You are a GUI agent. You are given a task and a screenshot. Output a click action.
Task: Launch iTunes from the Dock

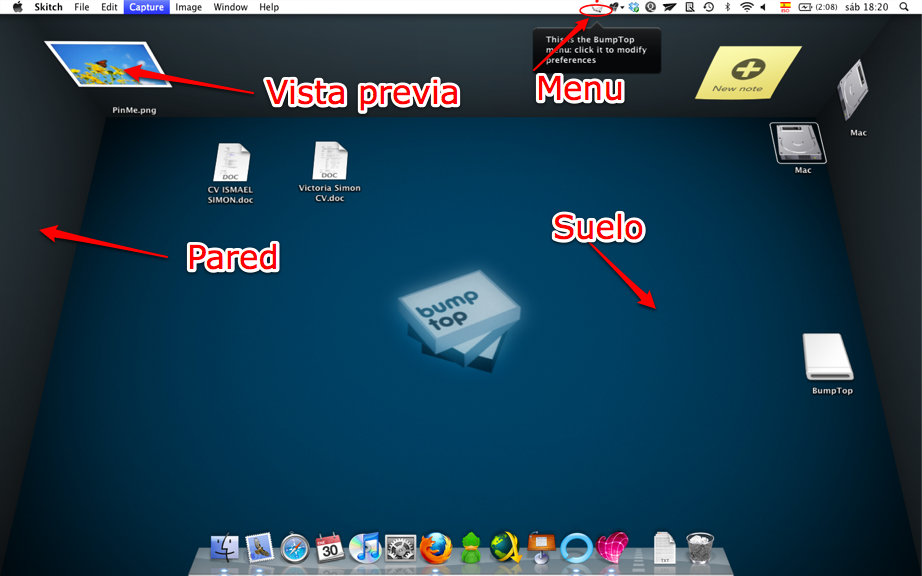(365, 548)
